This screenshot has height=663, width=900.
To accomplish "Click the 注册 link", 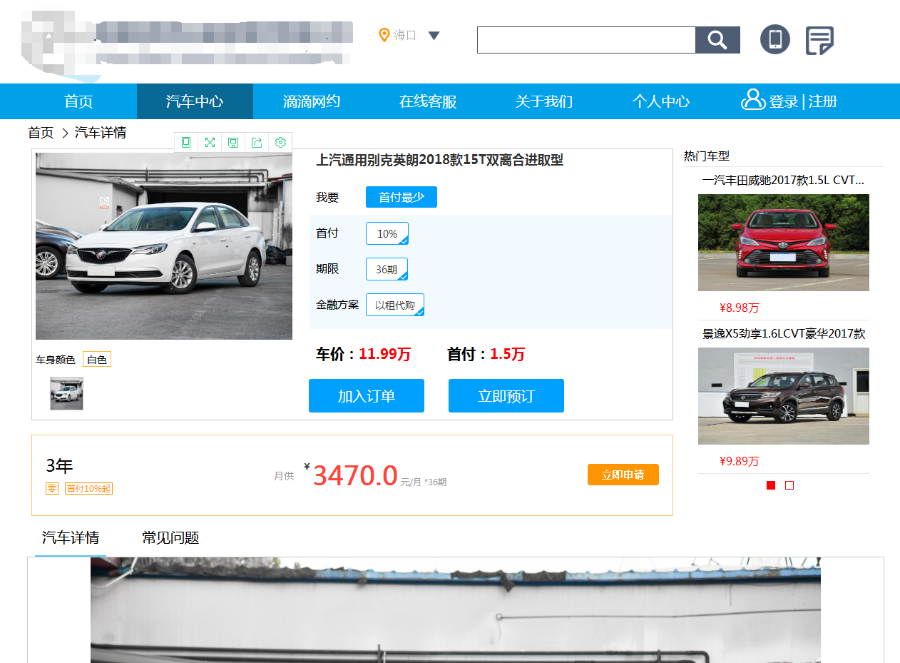I will (823, 102).
